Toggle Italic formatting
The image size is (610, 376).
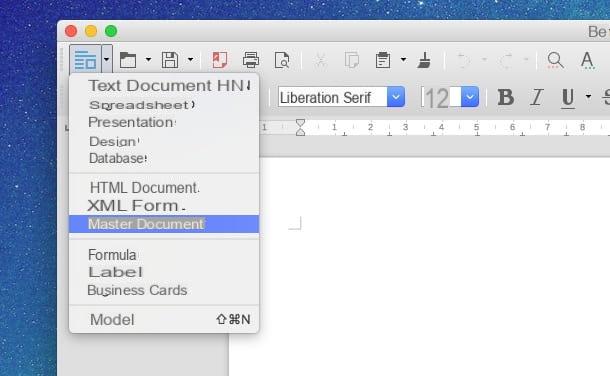pos(537,97)
